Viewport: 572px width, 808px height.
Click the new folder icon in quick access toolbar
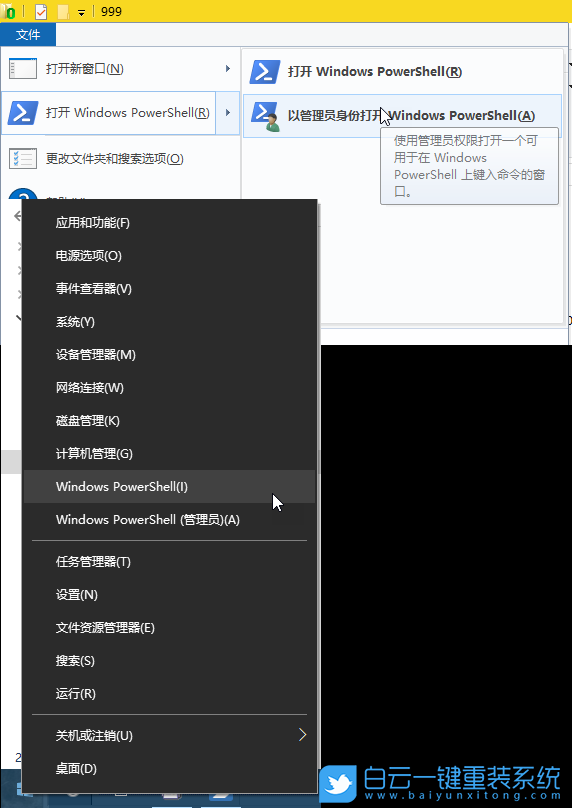pyautogui.click(x=63, y=11)
